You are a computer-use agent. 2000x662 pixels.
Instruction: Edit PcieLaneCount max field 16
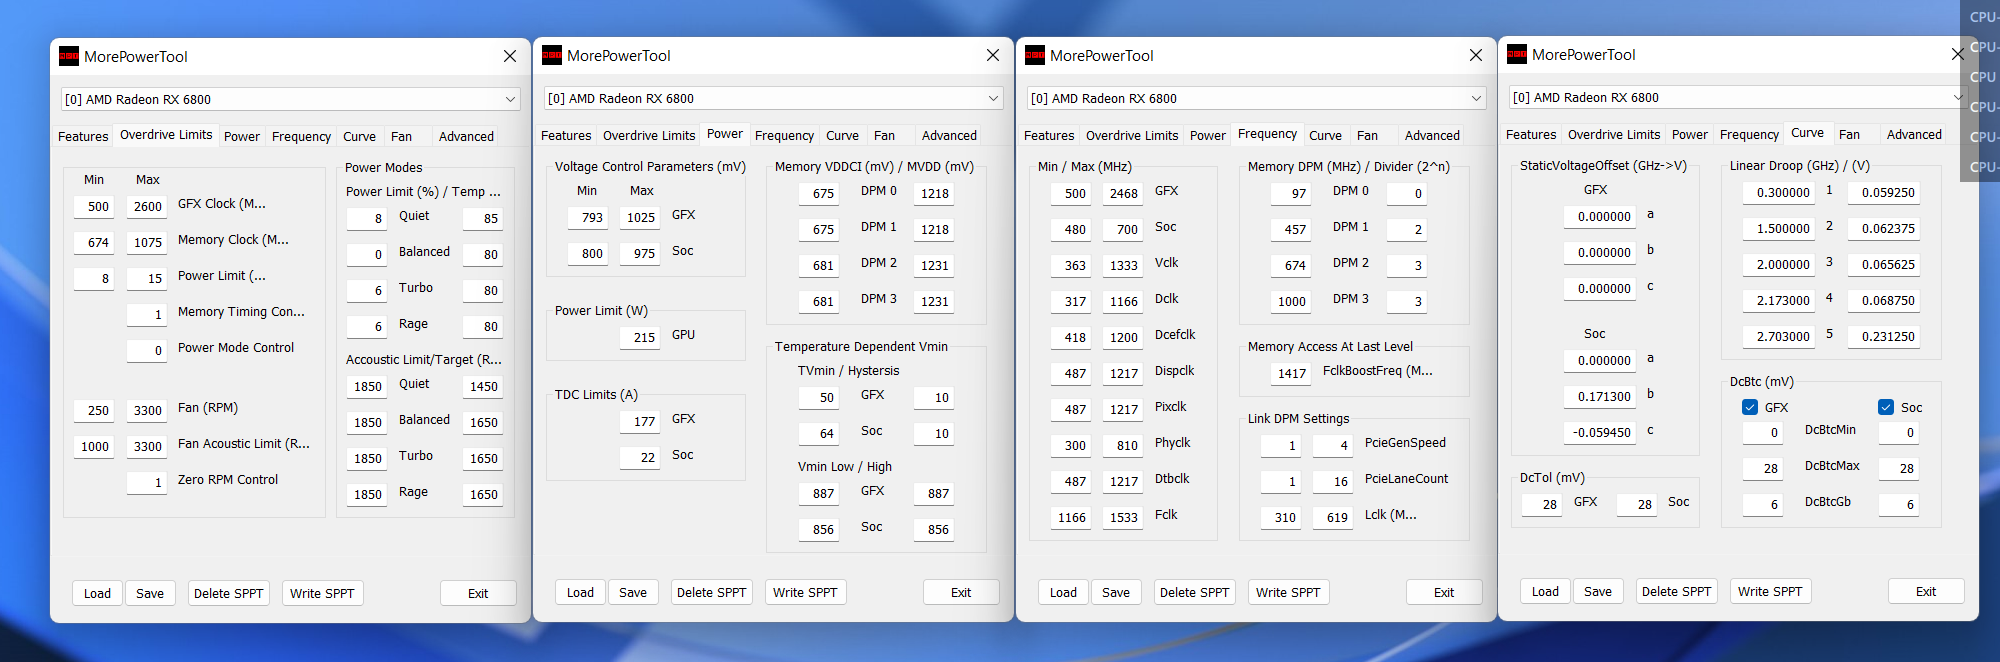[x=1333, y=481]
